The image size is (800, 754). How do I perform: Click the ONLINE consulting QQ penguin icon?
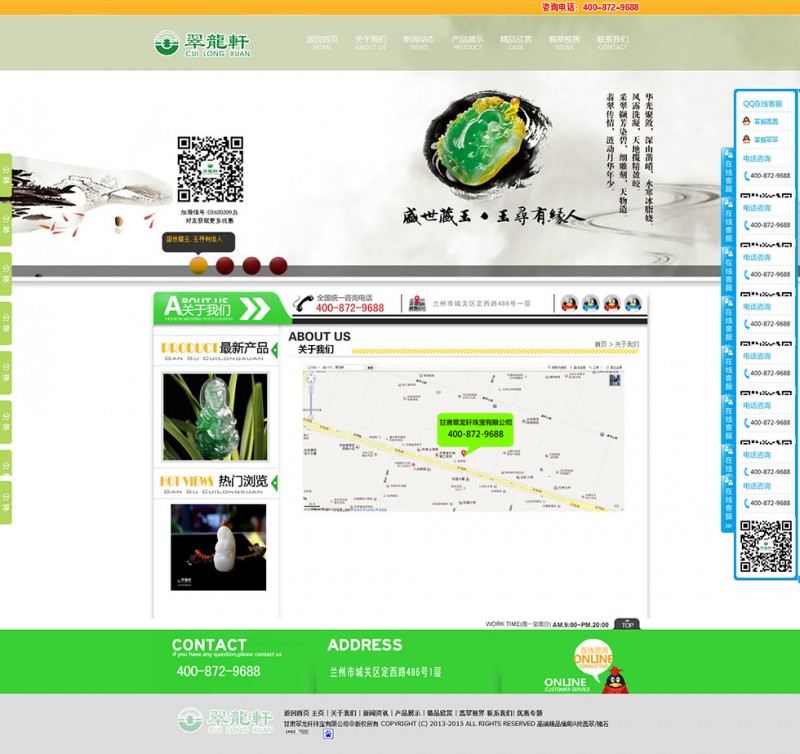(614, 679)
